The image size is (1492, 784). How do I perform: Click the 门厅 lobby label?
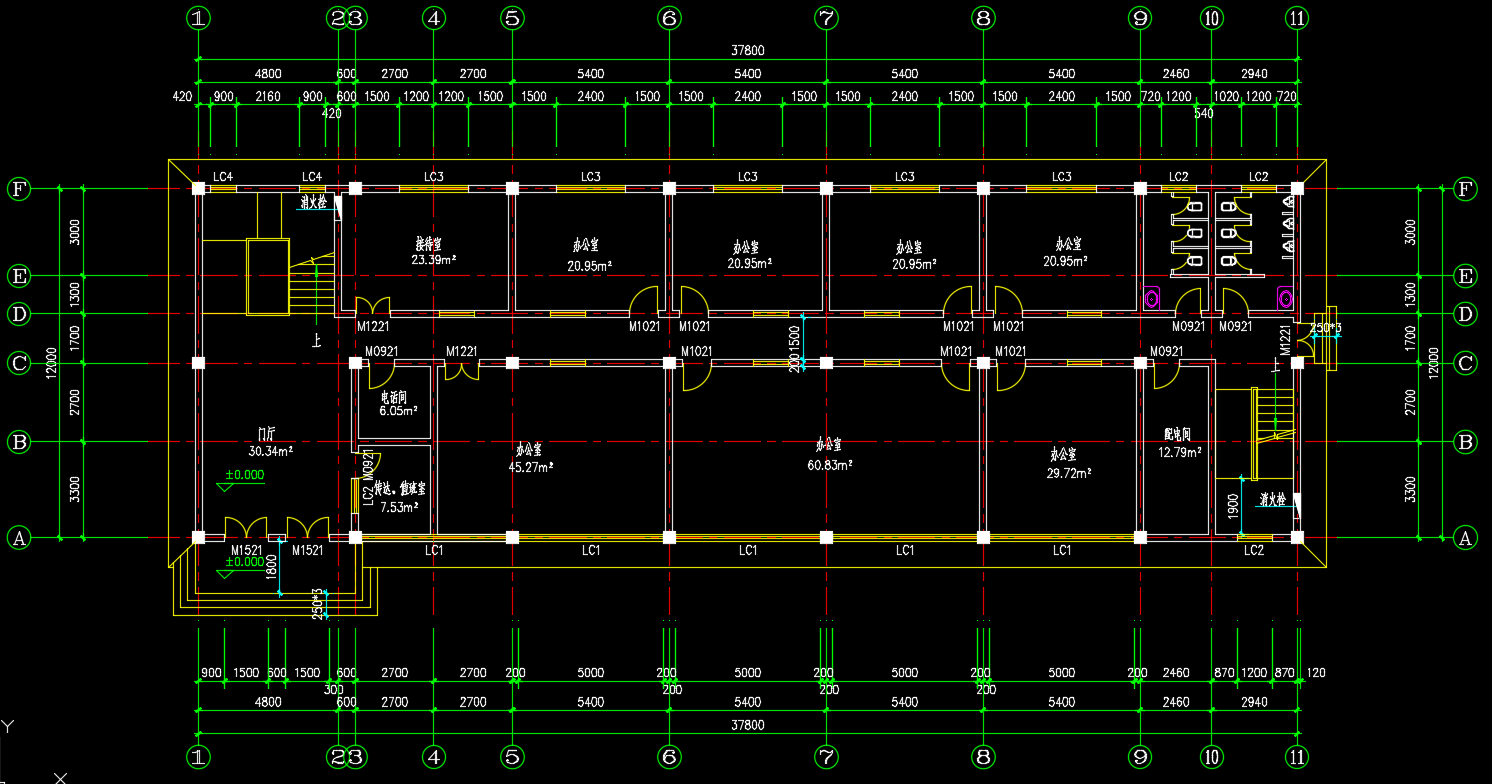pyautogui.click(x=267, y=435)
